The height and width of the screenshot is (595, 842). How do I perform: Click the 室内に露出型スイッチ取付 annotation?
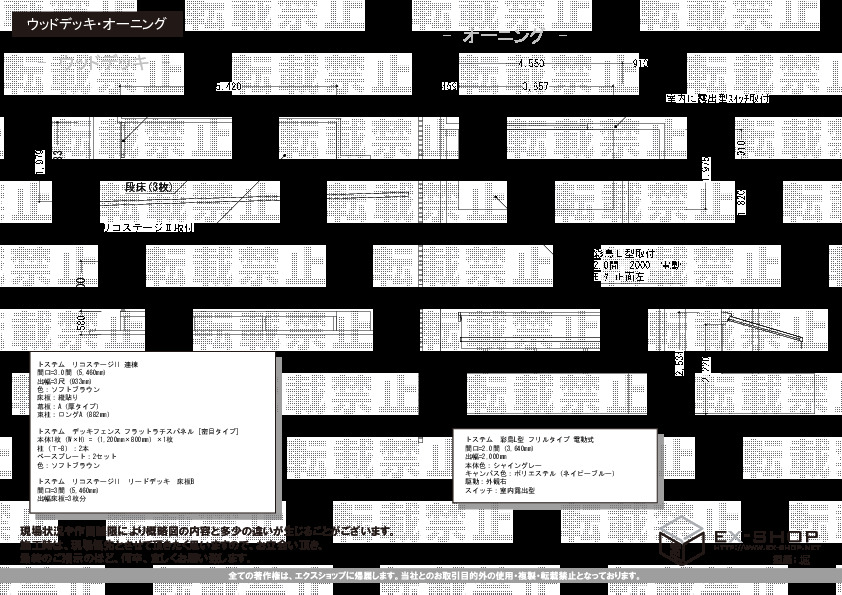point(717,98)
